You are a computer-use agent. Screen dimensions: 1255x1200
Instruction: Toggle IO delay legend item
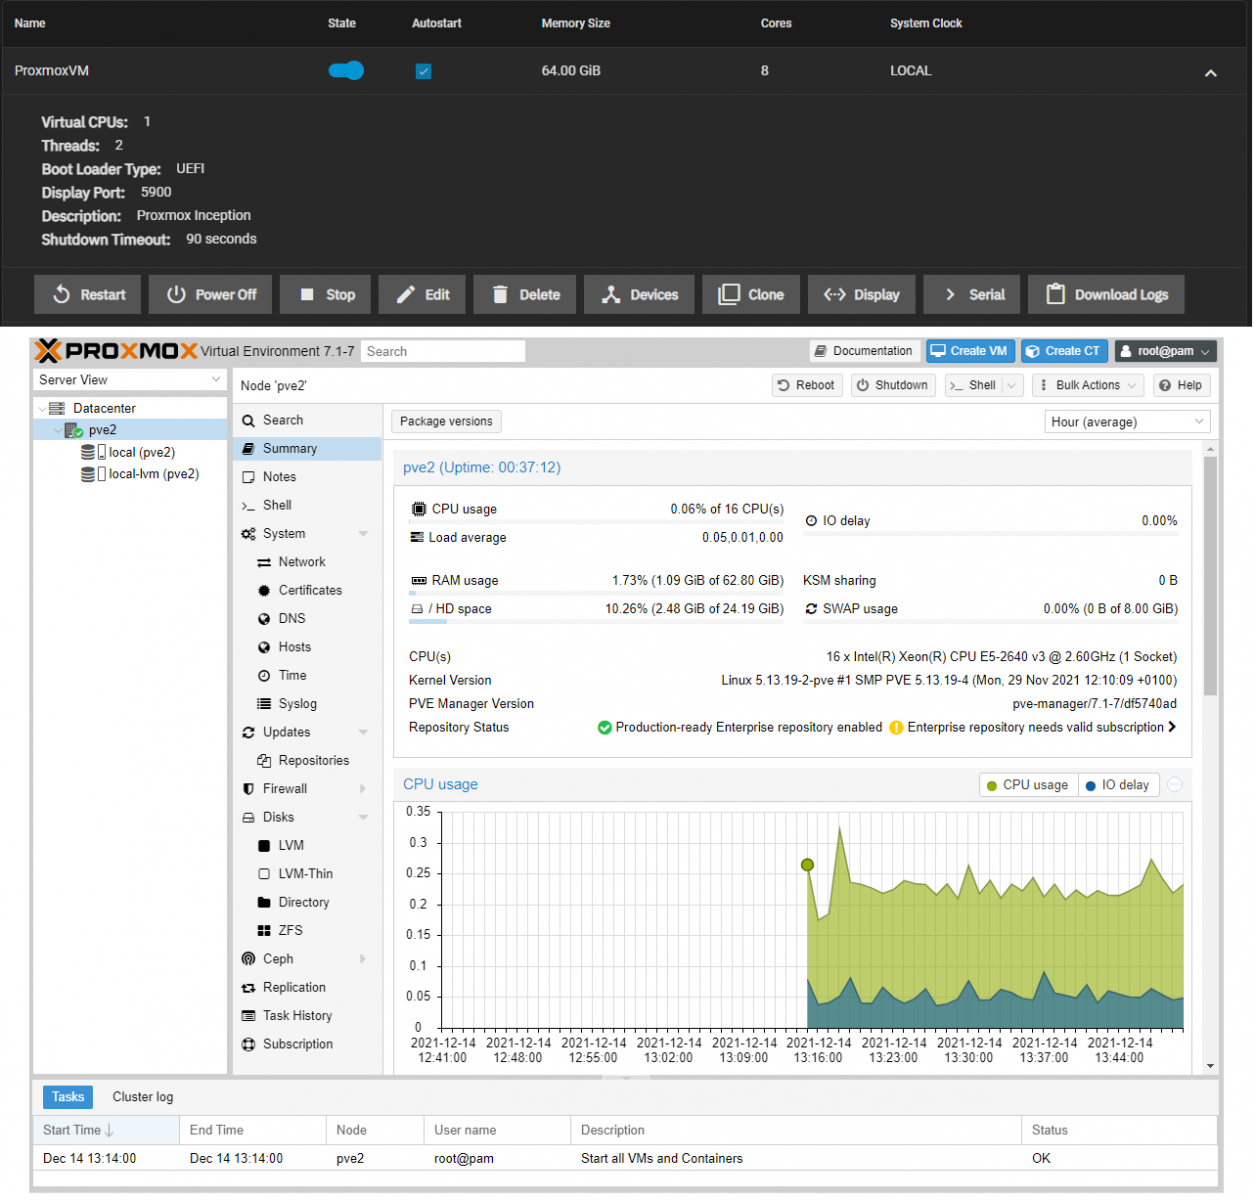1117,786
